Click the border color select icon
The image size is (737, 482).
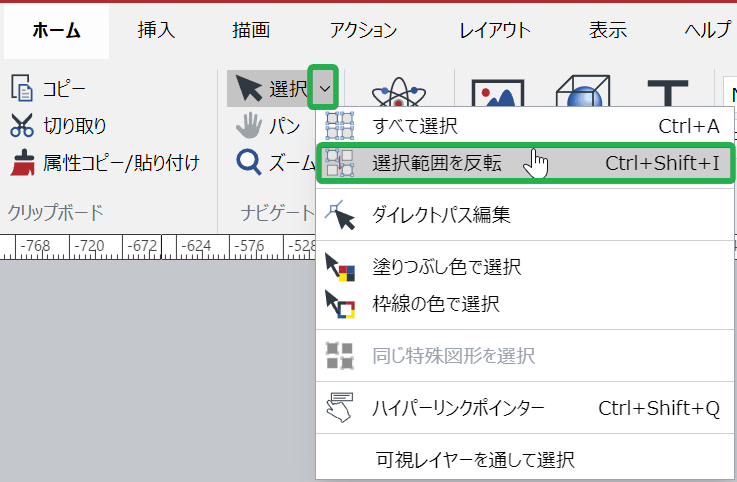coord(340,304)
